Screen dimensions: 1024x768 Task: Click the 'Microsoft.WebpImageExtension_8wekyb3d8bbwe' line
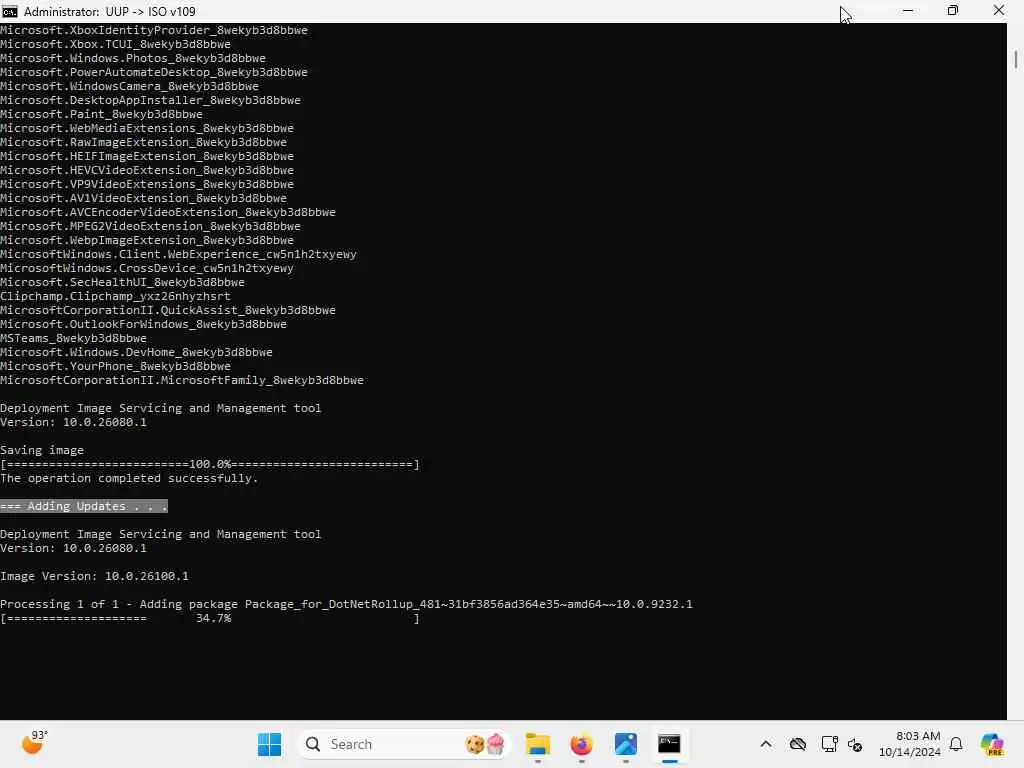[147, 240]
